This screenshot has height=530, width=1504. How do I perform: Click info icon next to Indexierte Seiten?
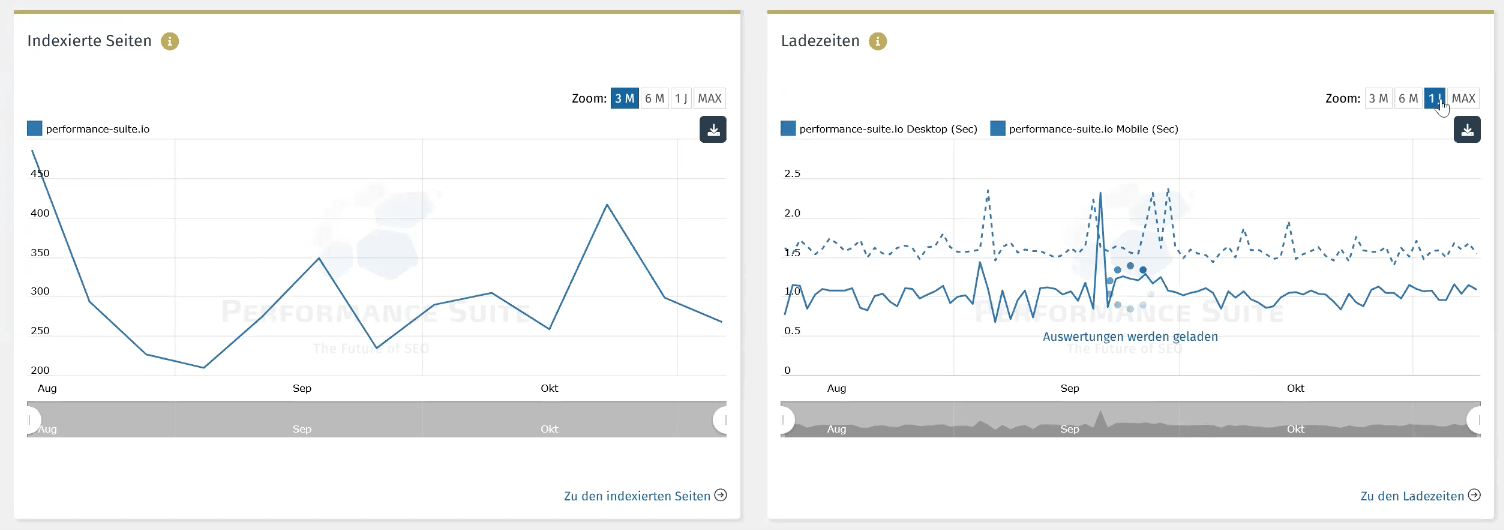coord(170,41)
